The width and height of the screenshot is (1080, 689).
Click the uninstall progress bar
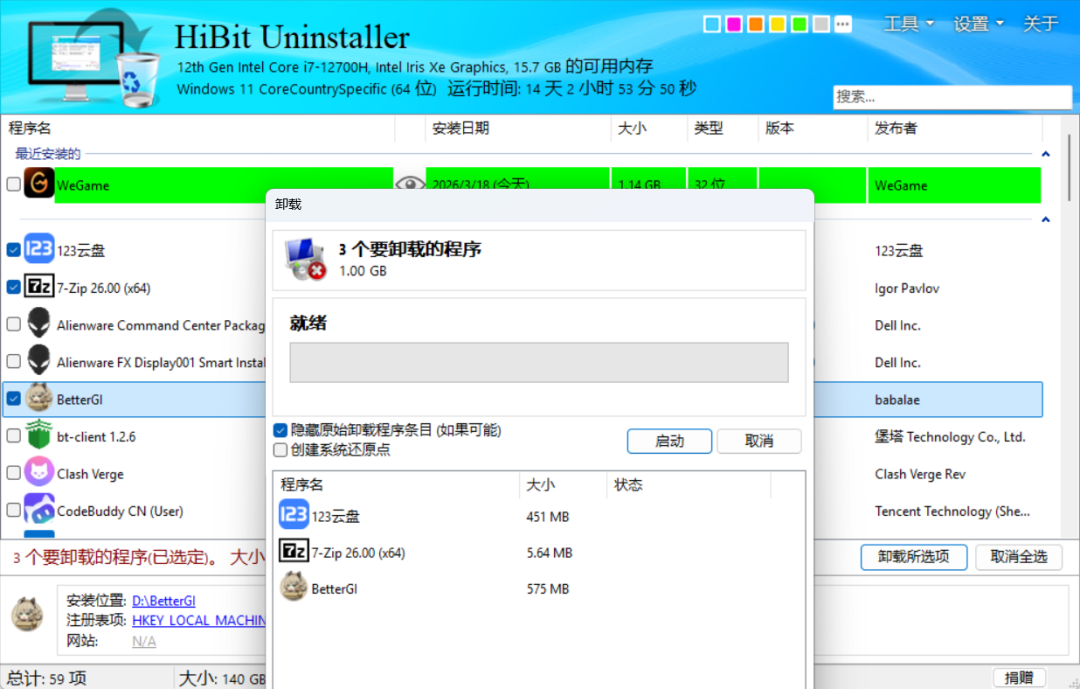click(539, 362)
